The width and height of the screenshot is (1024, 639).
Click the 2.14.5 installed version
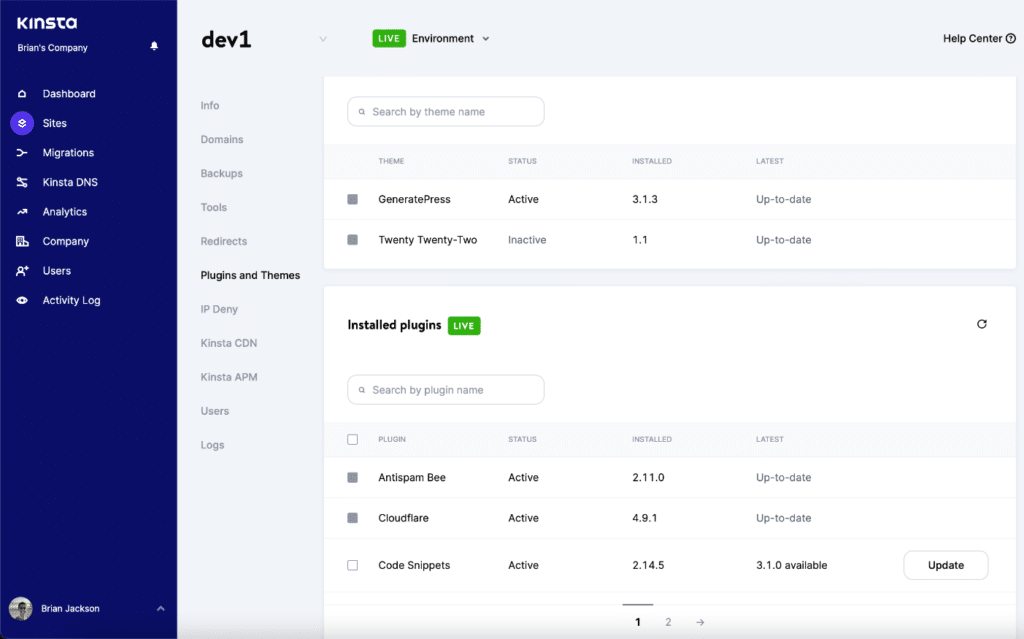648,565
